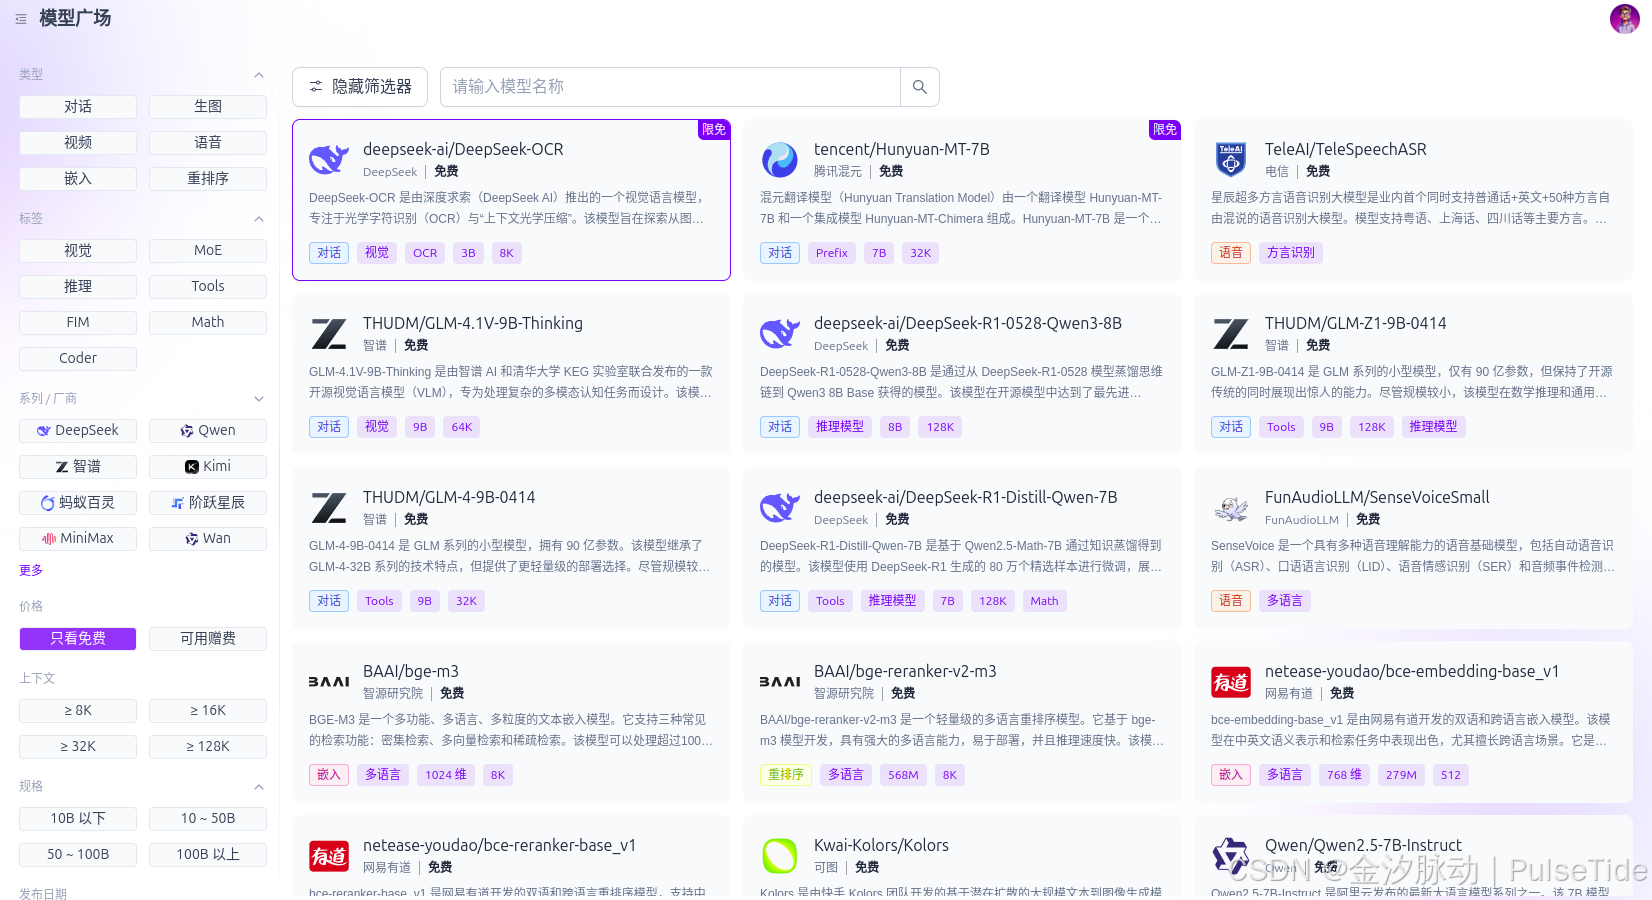
Task: Click the model name search input field
Action: [670, 87]
